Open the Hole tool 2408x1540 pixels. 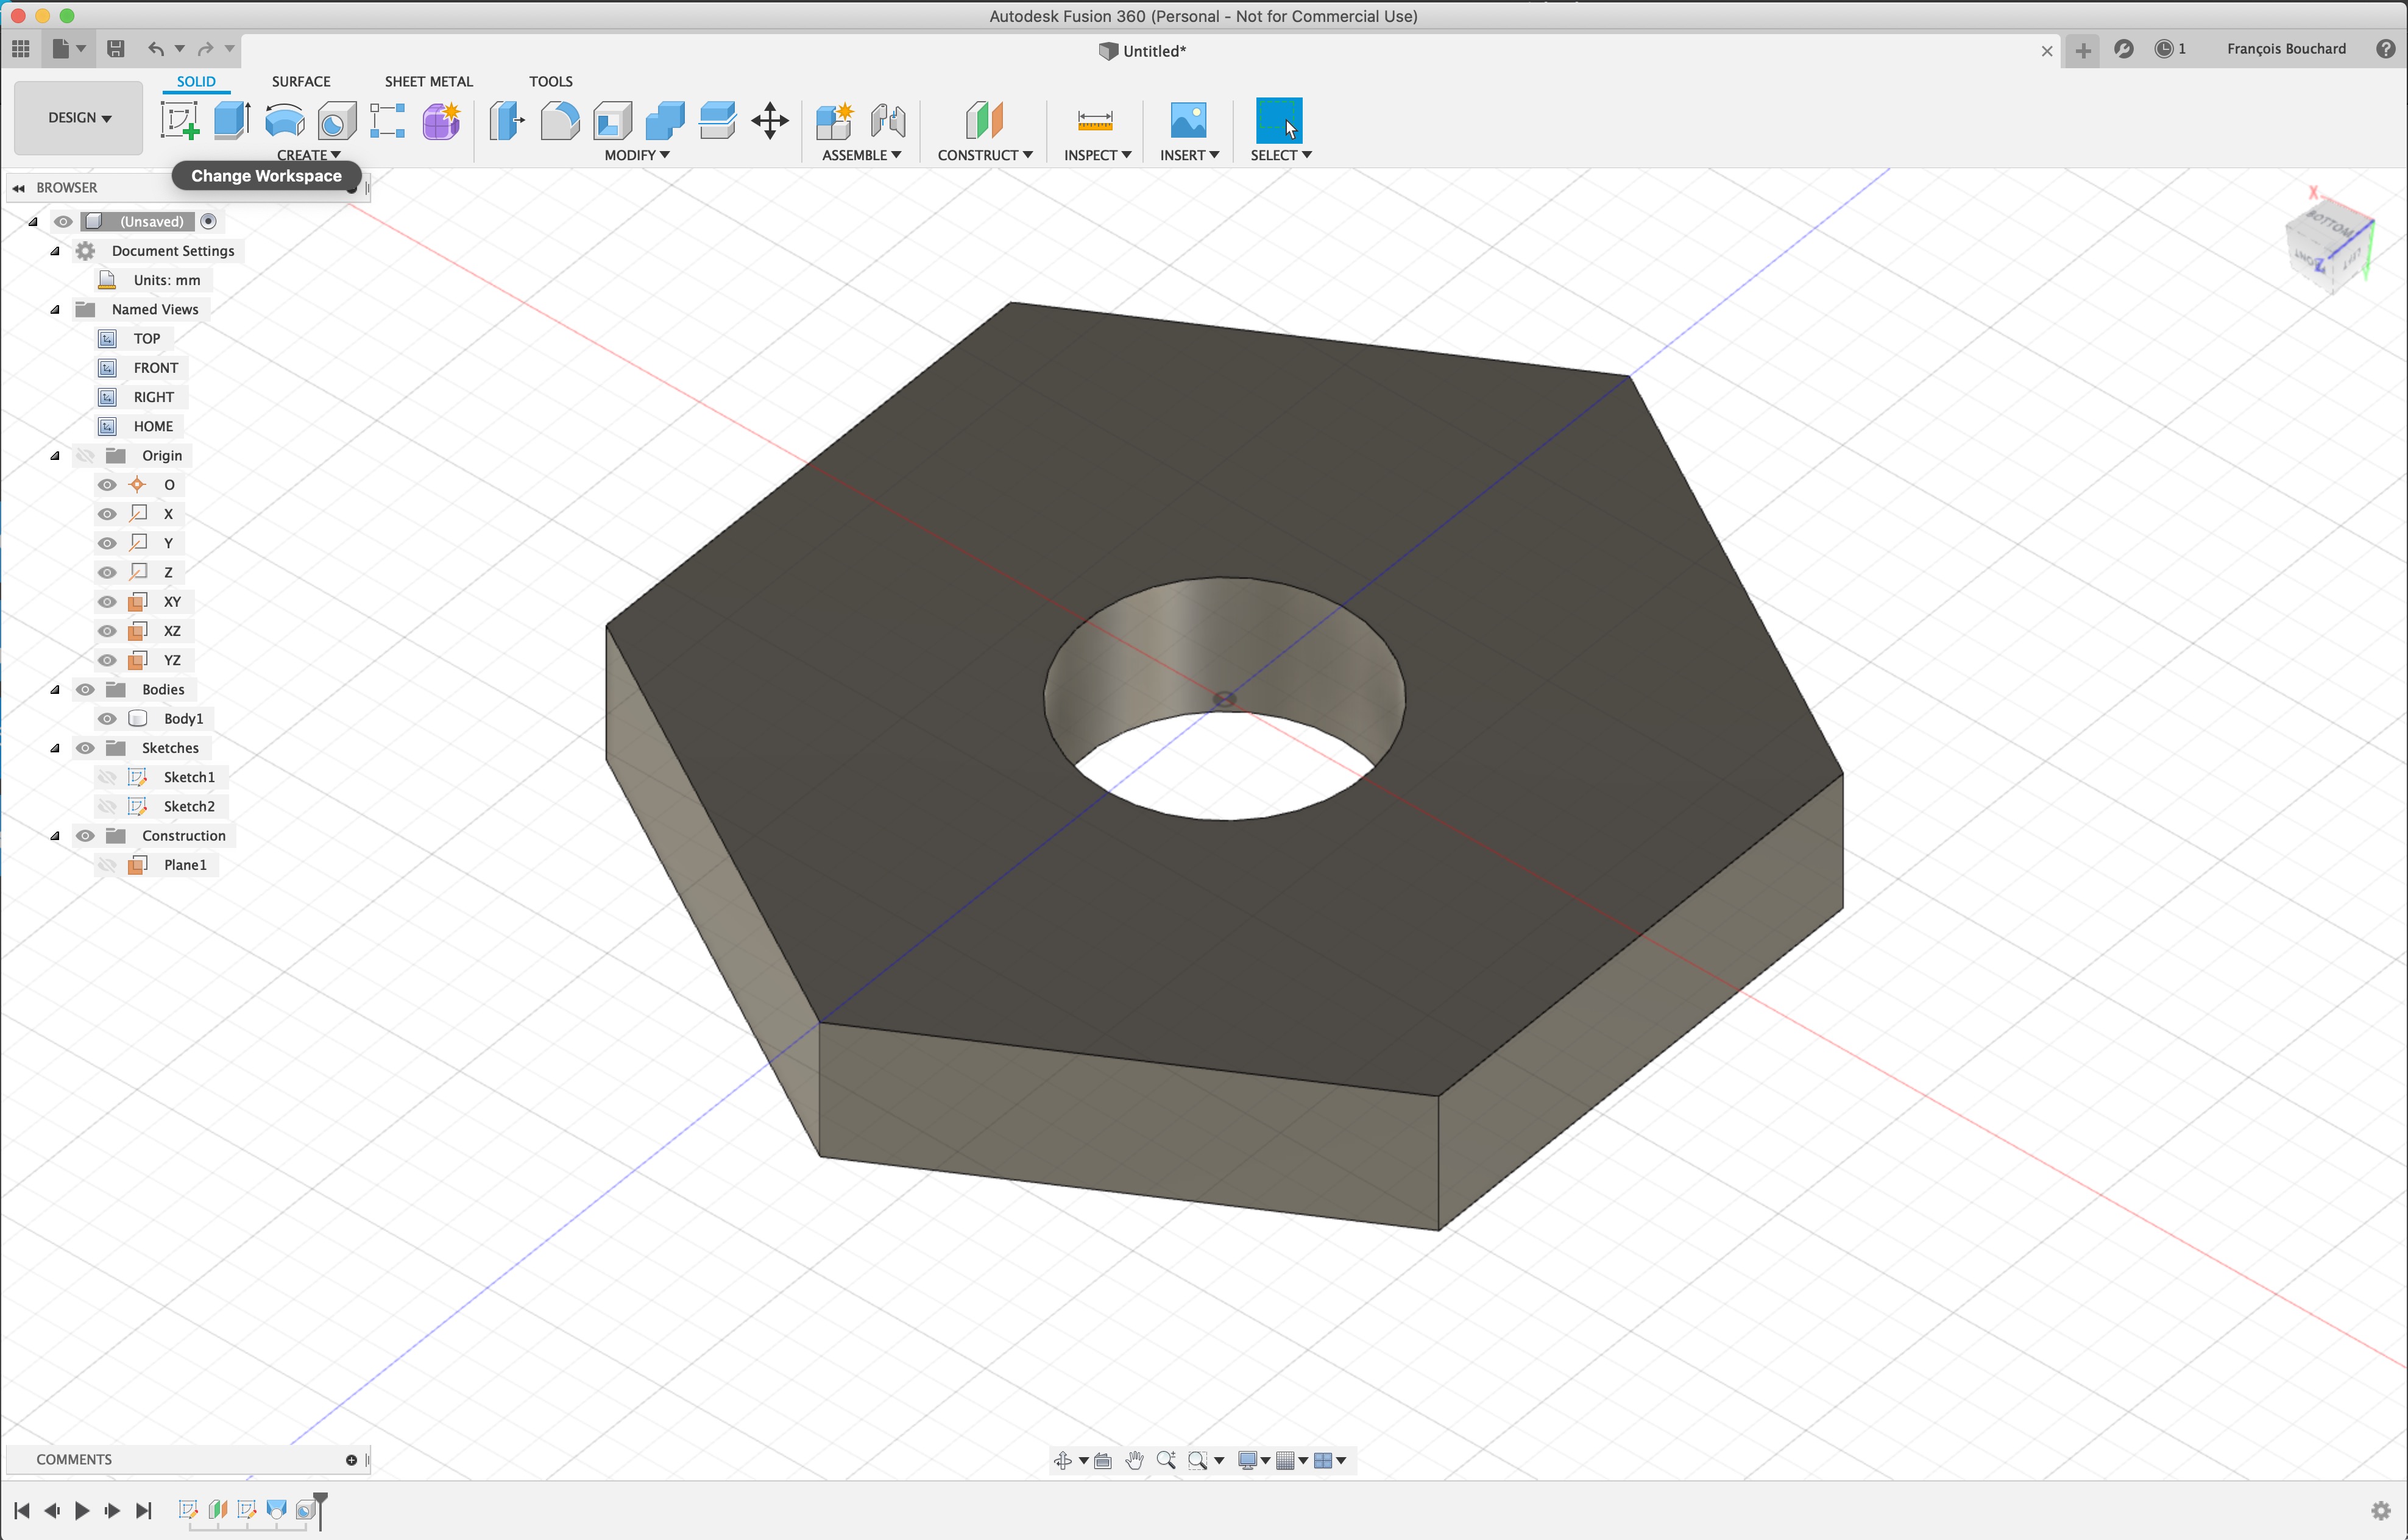(336, 121)
